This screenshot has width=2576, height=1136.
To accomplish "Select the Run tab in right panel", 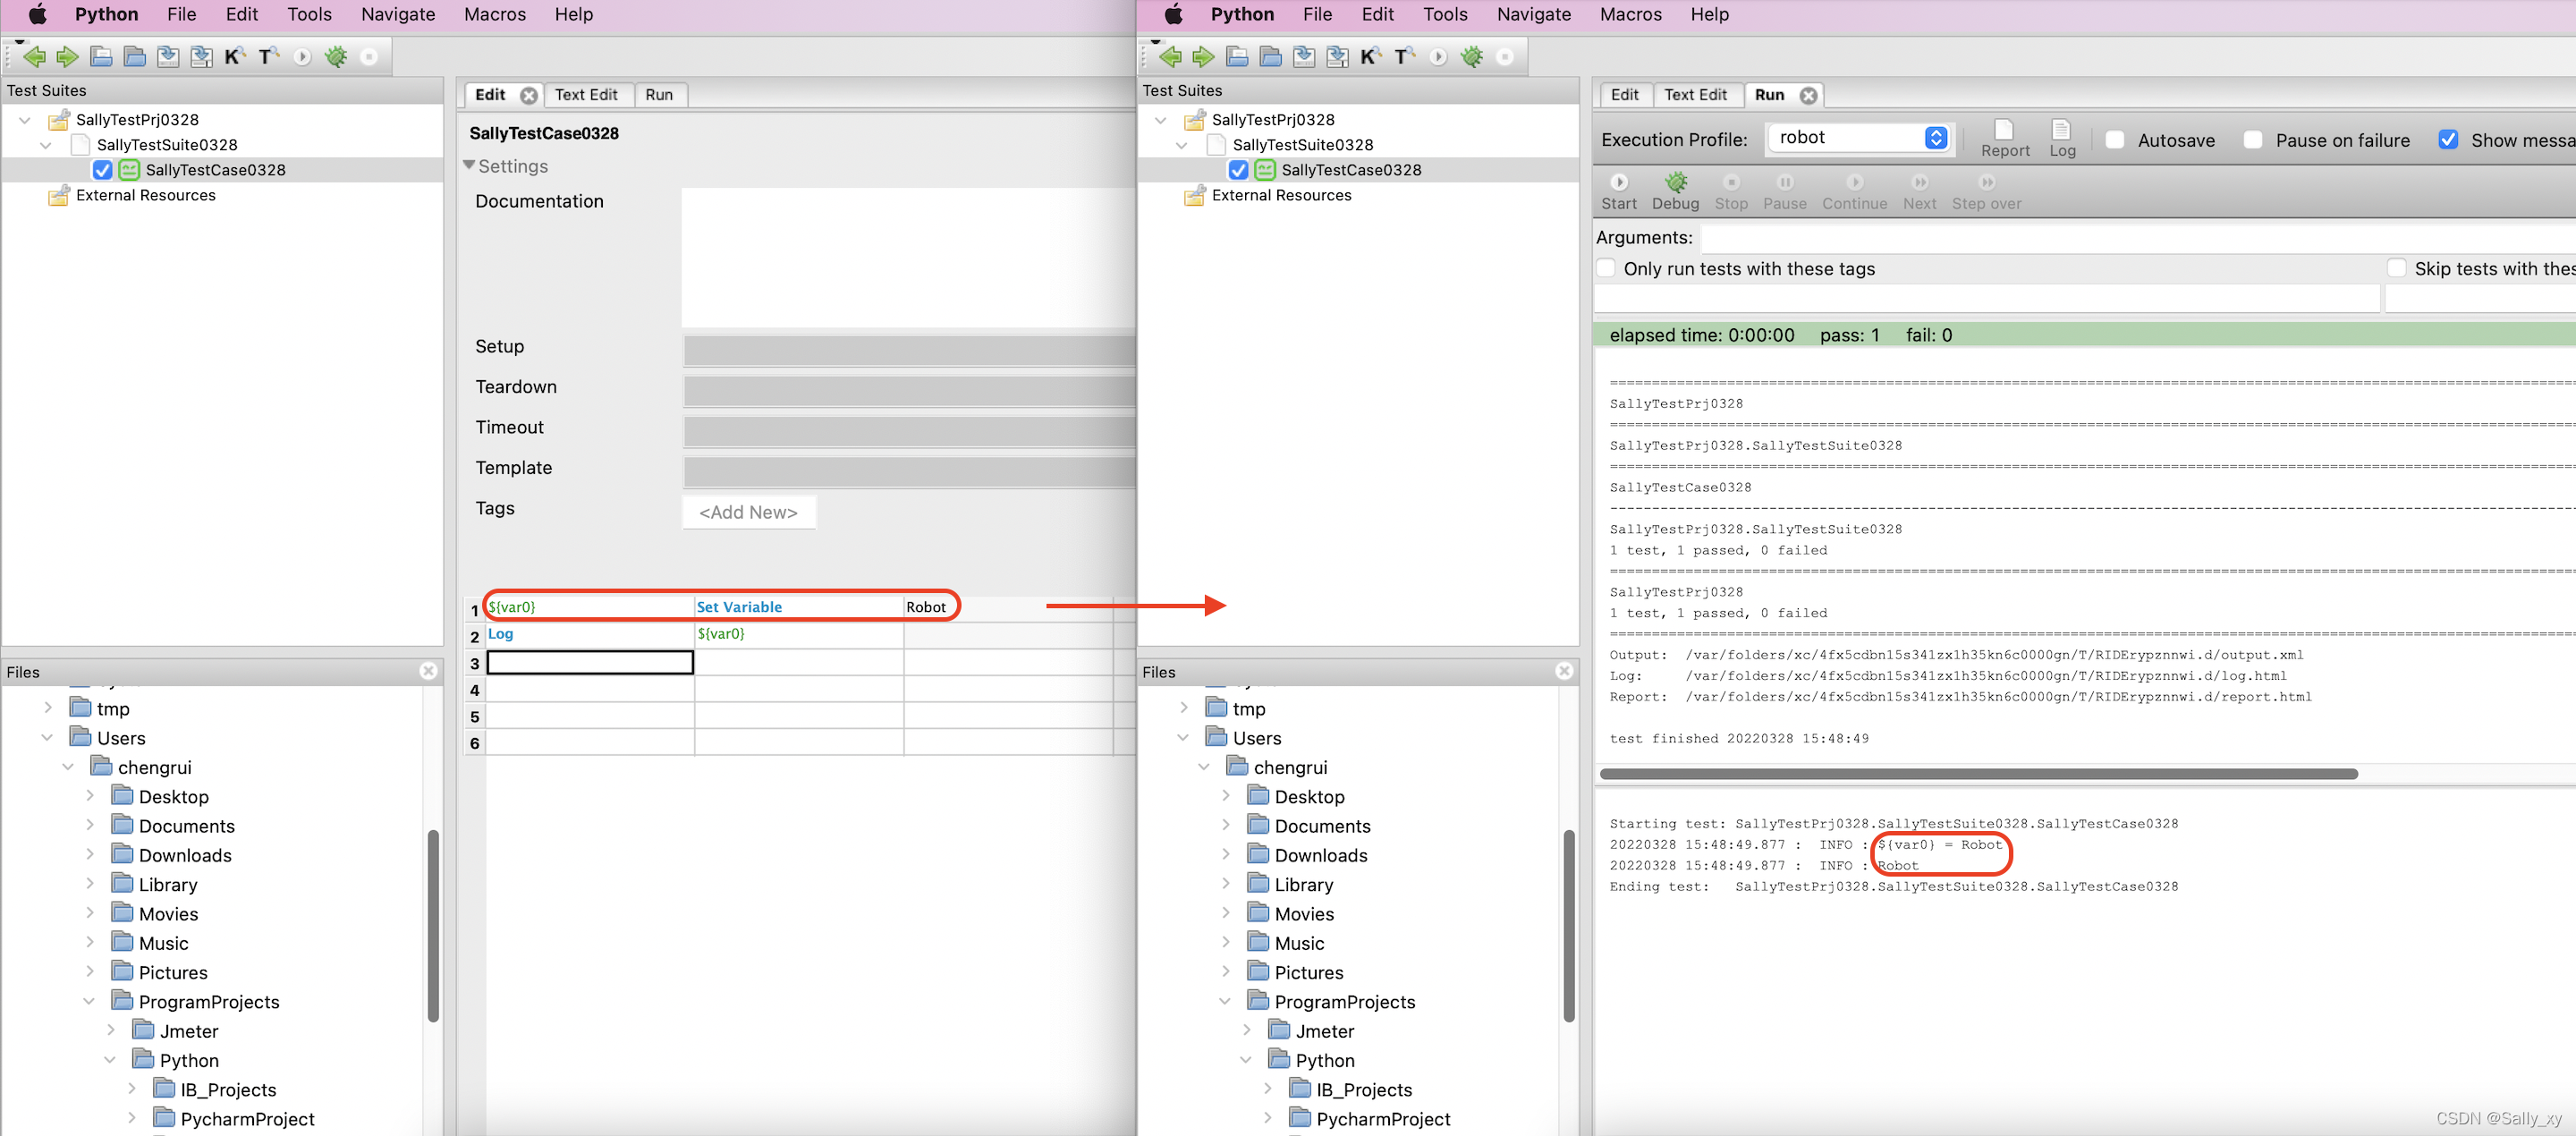I will (1767, 94).
